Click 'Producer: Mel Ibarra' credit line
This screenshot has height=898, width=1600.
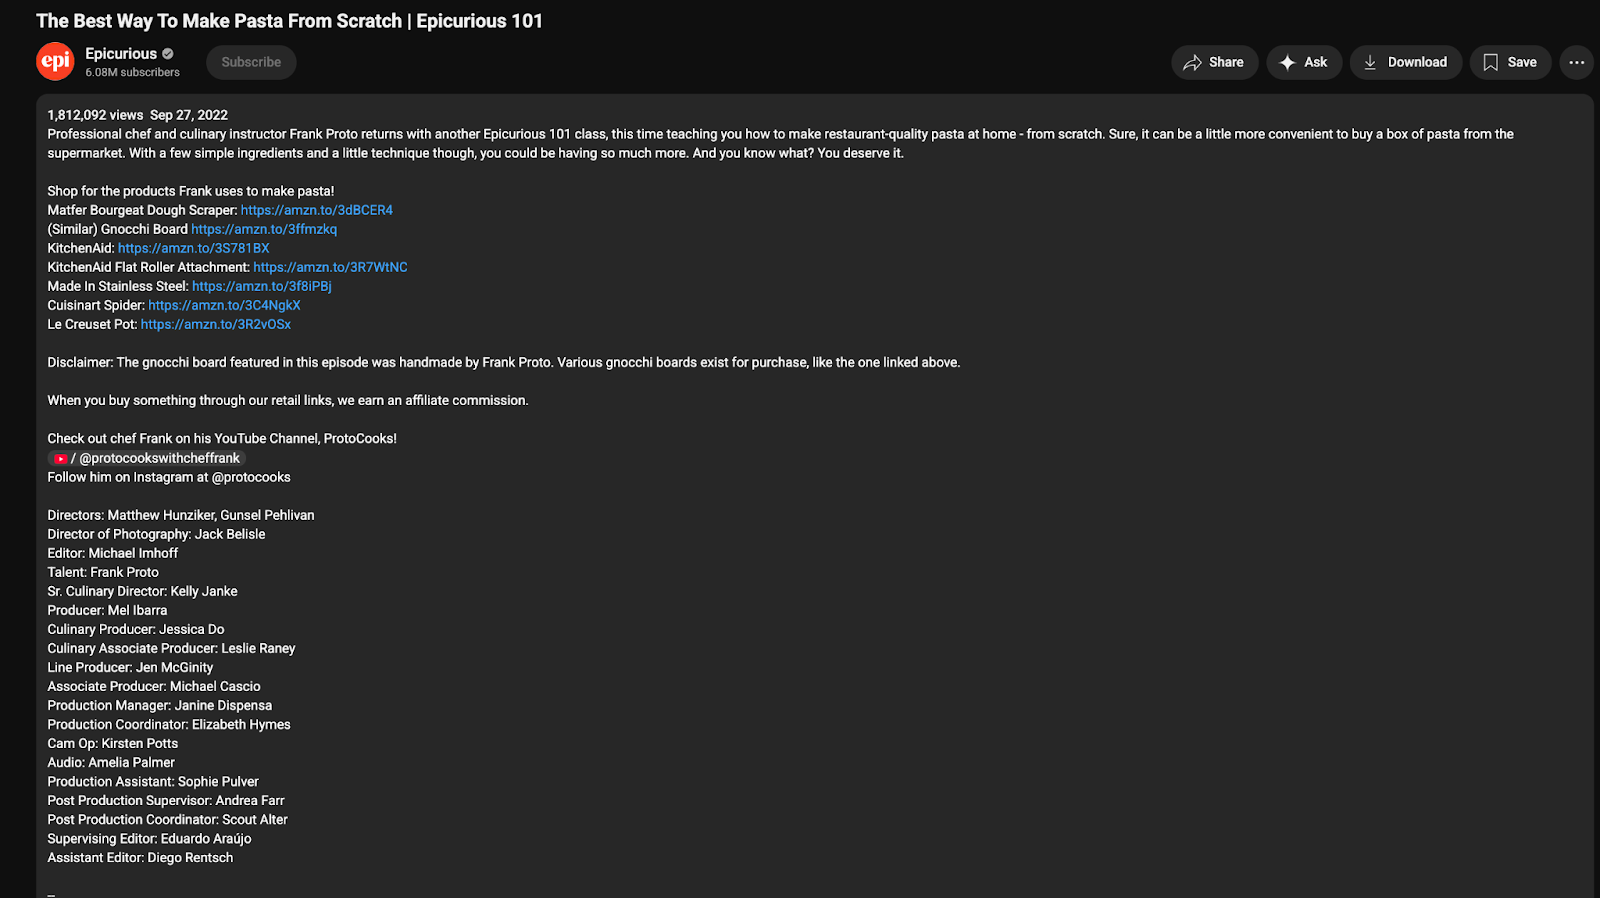107,610
